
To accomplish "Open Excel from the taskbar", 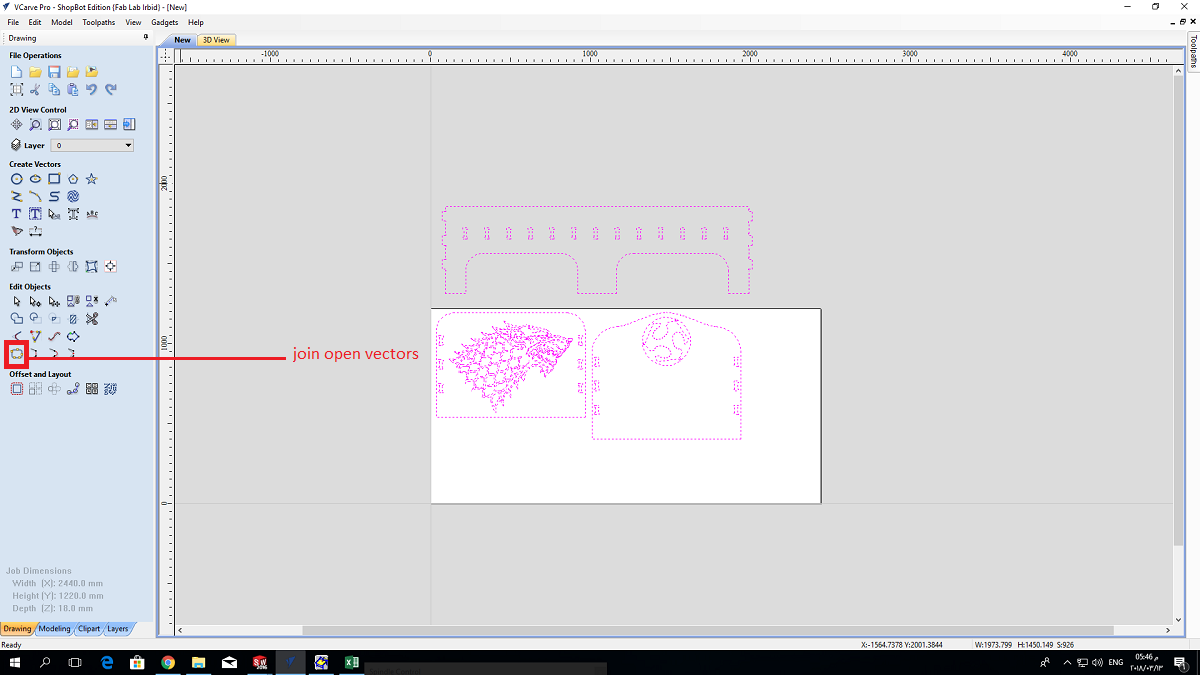I will point(352,662).
